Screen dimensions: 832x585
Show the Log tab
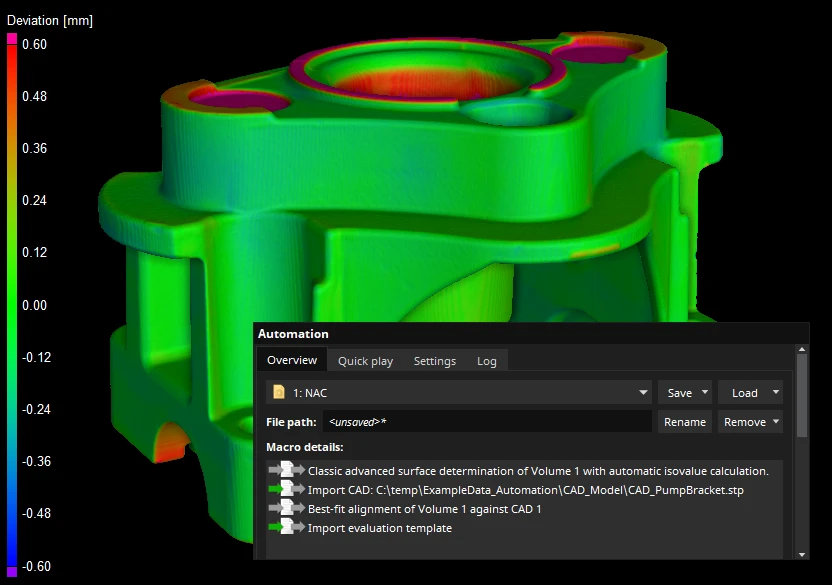[x=486, y=361]
